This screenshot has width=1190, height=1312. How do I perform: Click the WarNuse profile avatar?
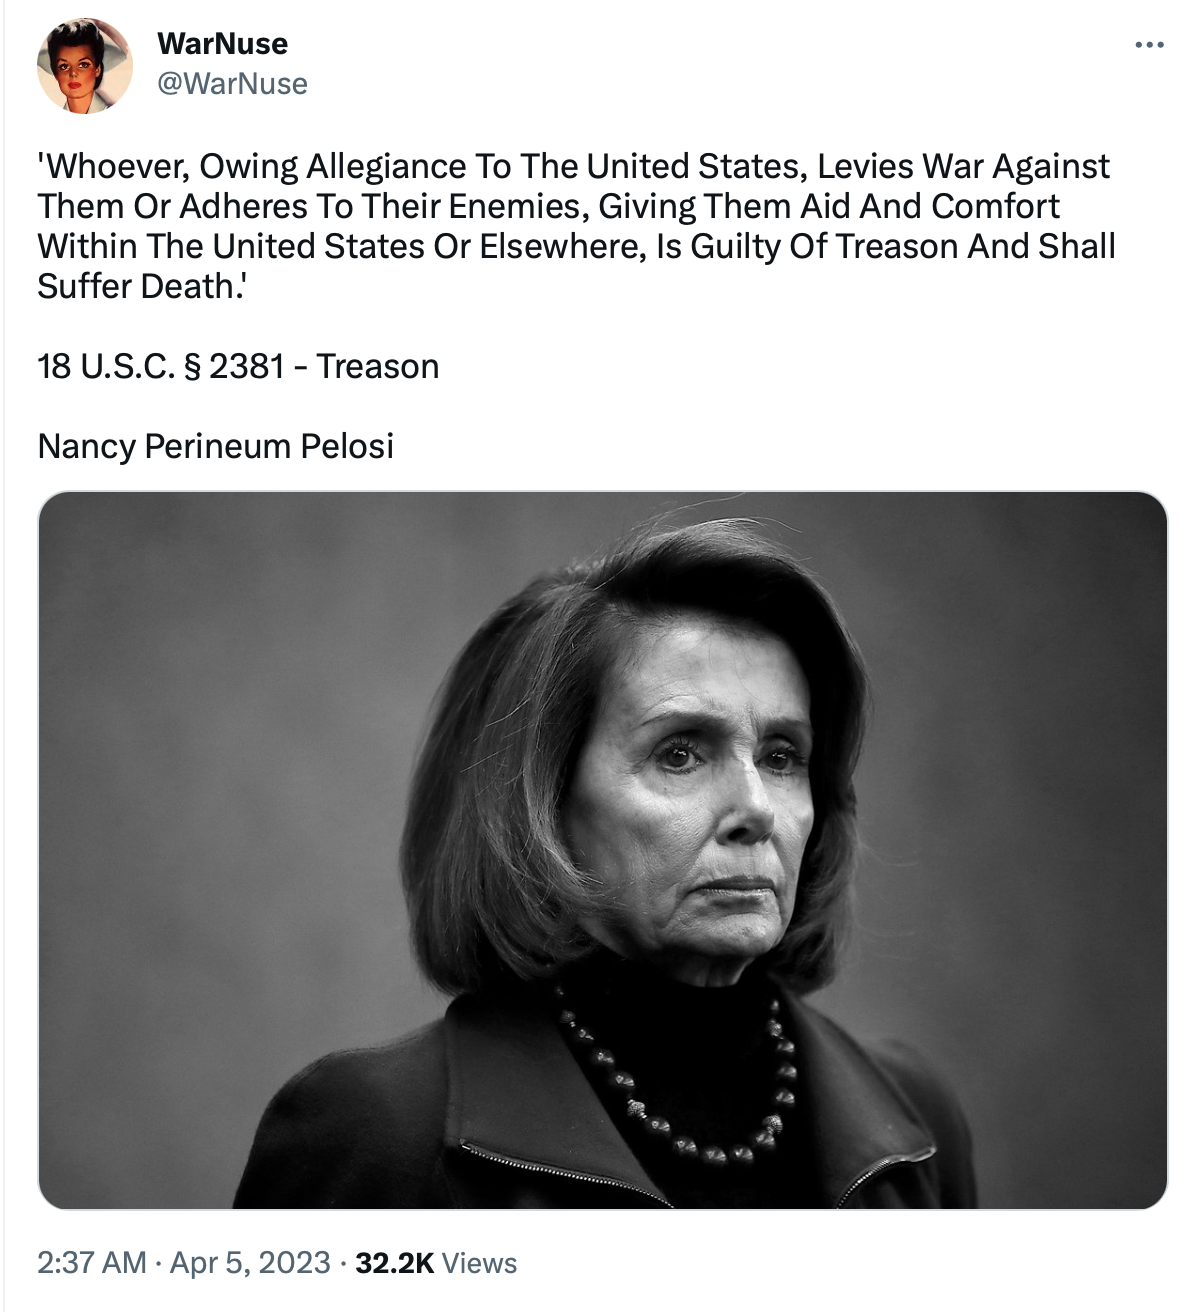click(x=85, y=65)
